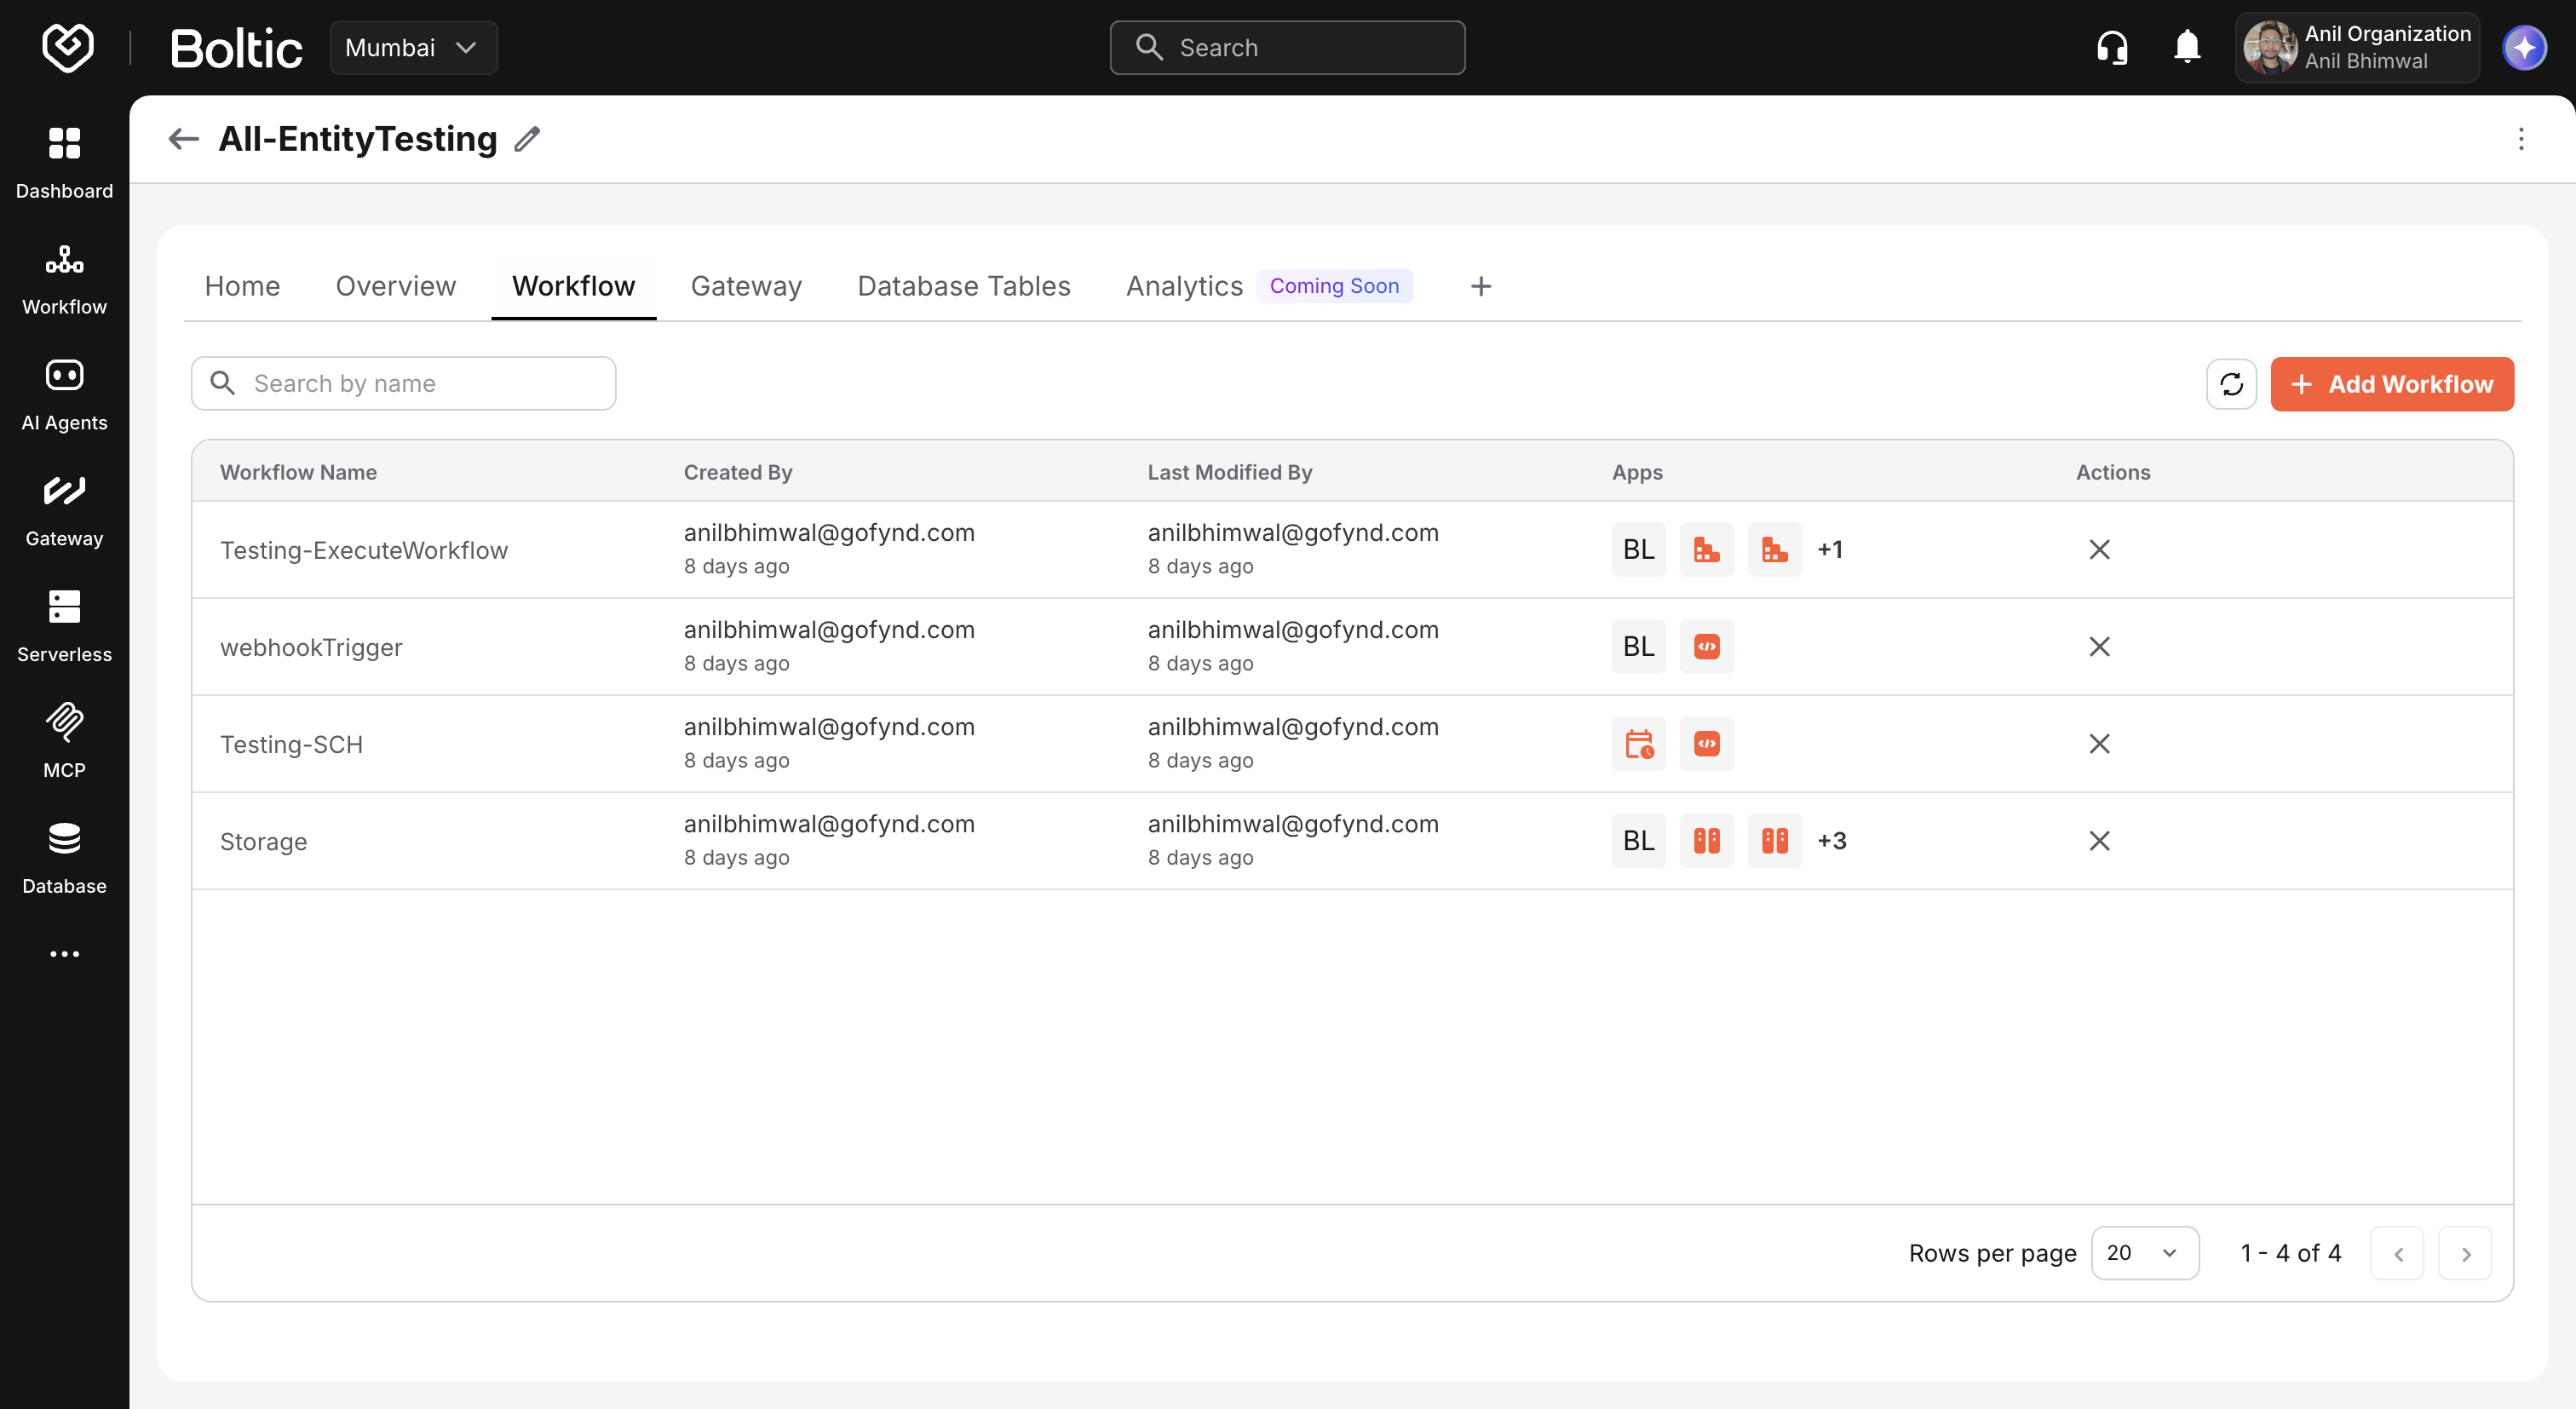Switch to the Home tab
Image resolution: width=2576 pixels, height=1409 pixels.
coord(242,286)
